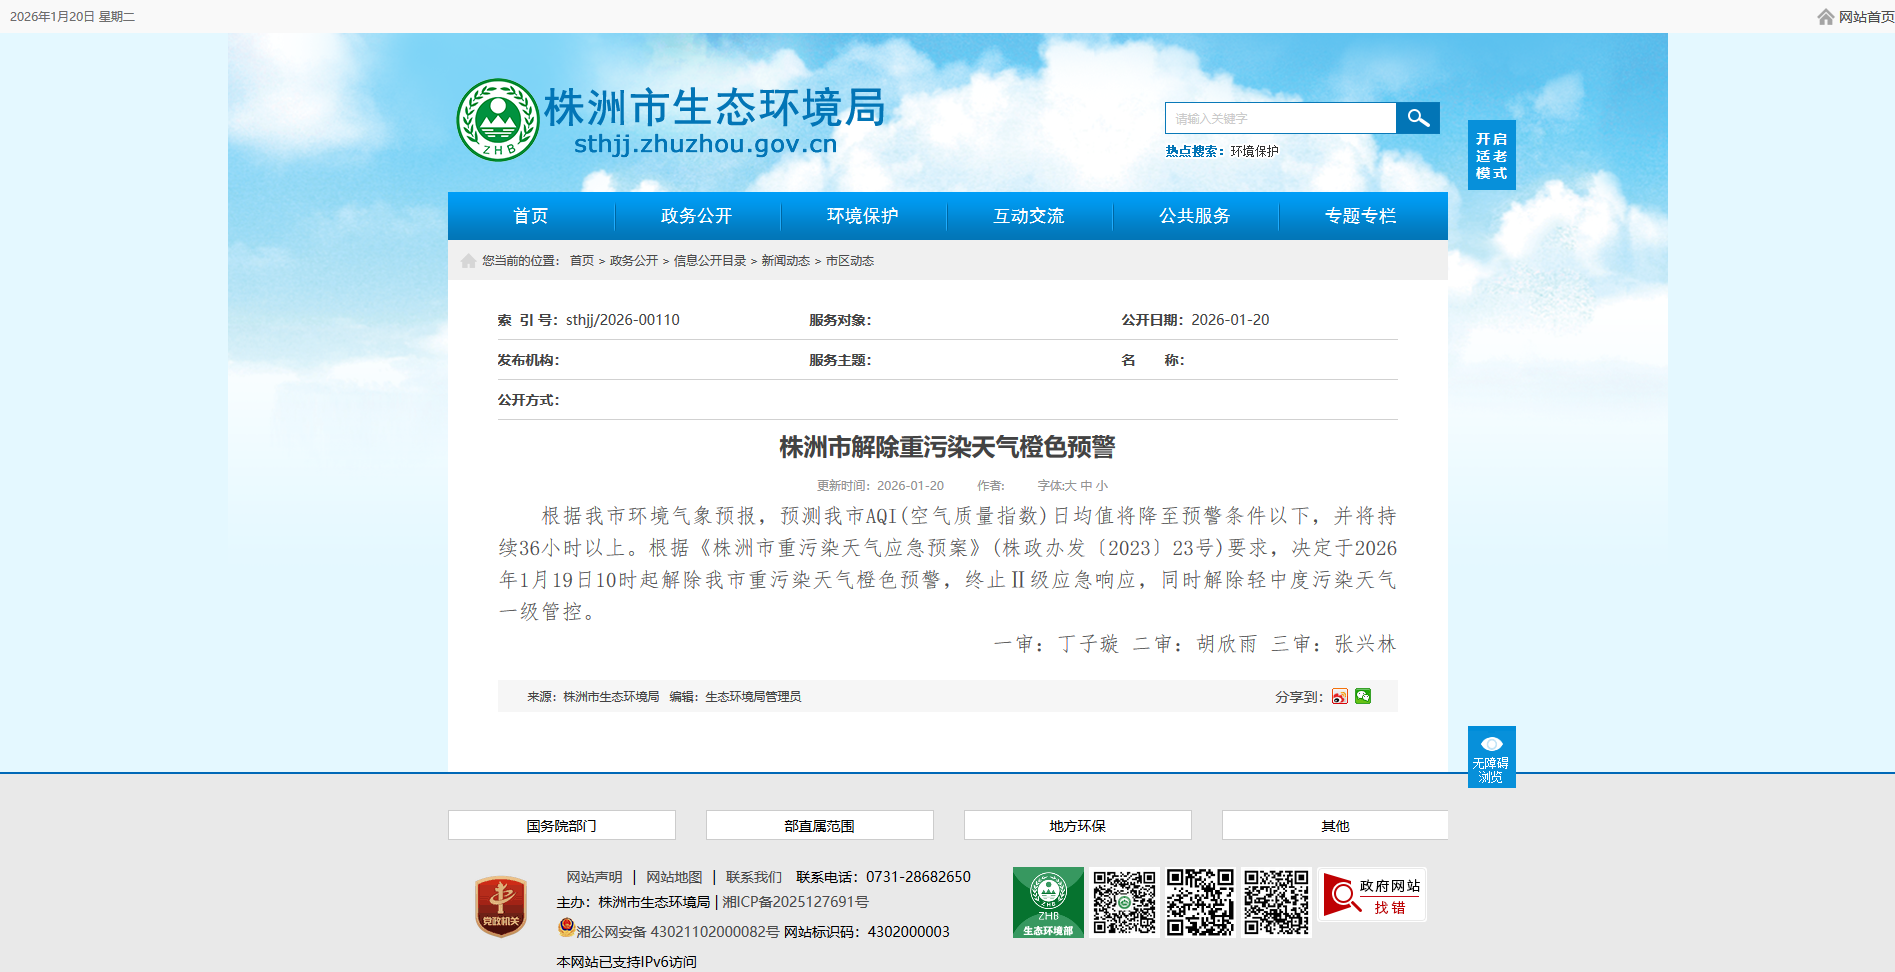The image size is (1895, 972).
Task: Click the magnifier search button
Action: click(x=1417, y=118)
